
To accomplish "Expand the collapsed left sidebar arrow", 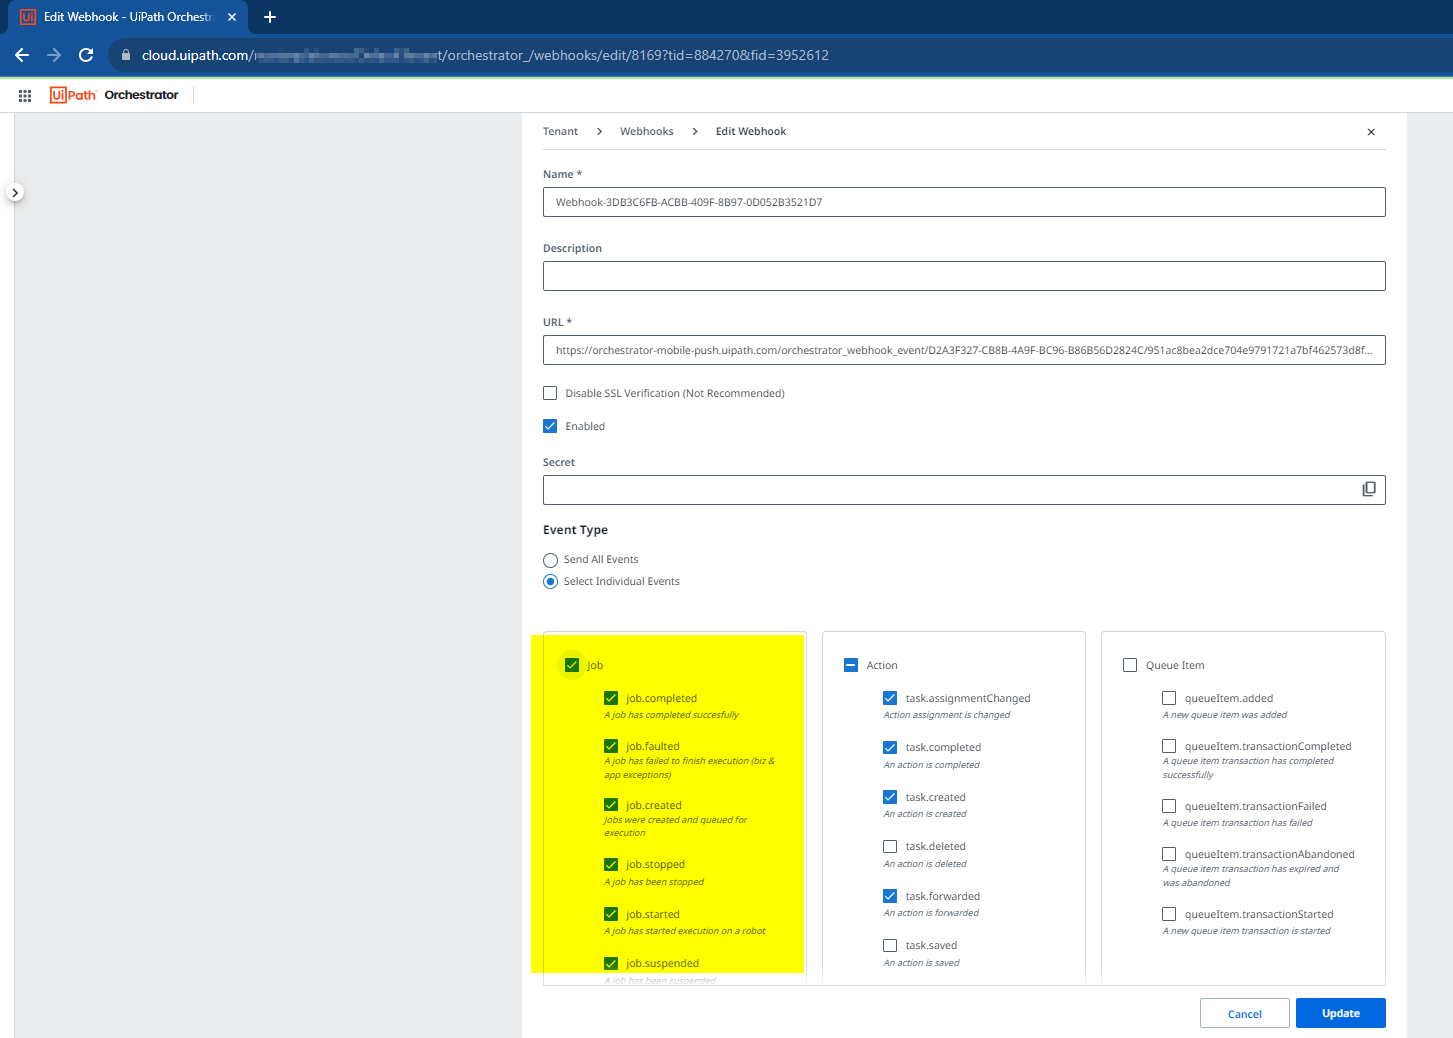I will [15, 192].
